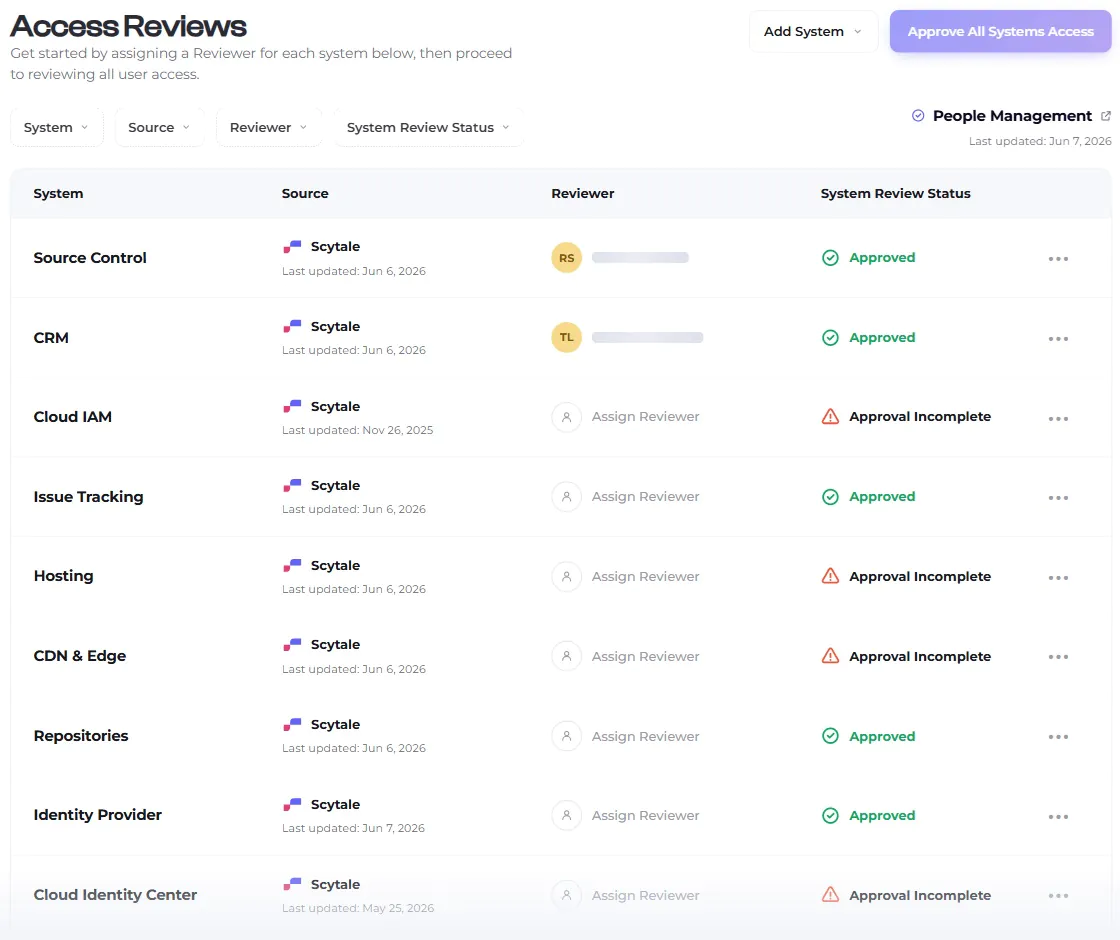The width and height of the screenshot is (1120, 940).
Task: Assign a reviewer to Hosting
Action: [x=645, y=576]
